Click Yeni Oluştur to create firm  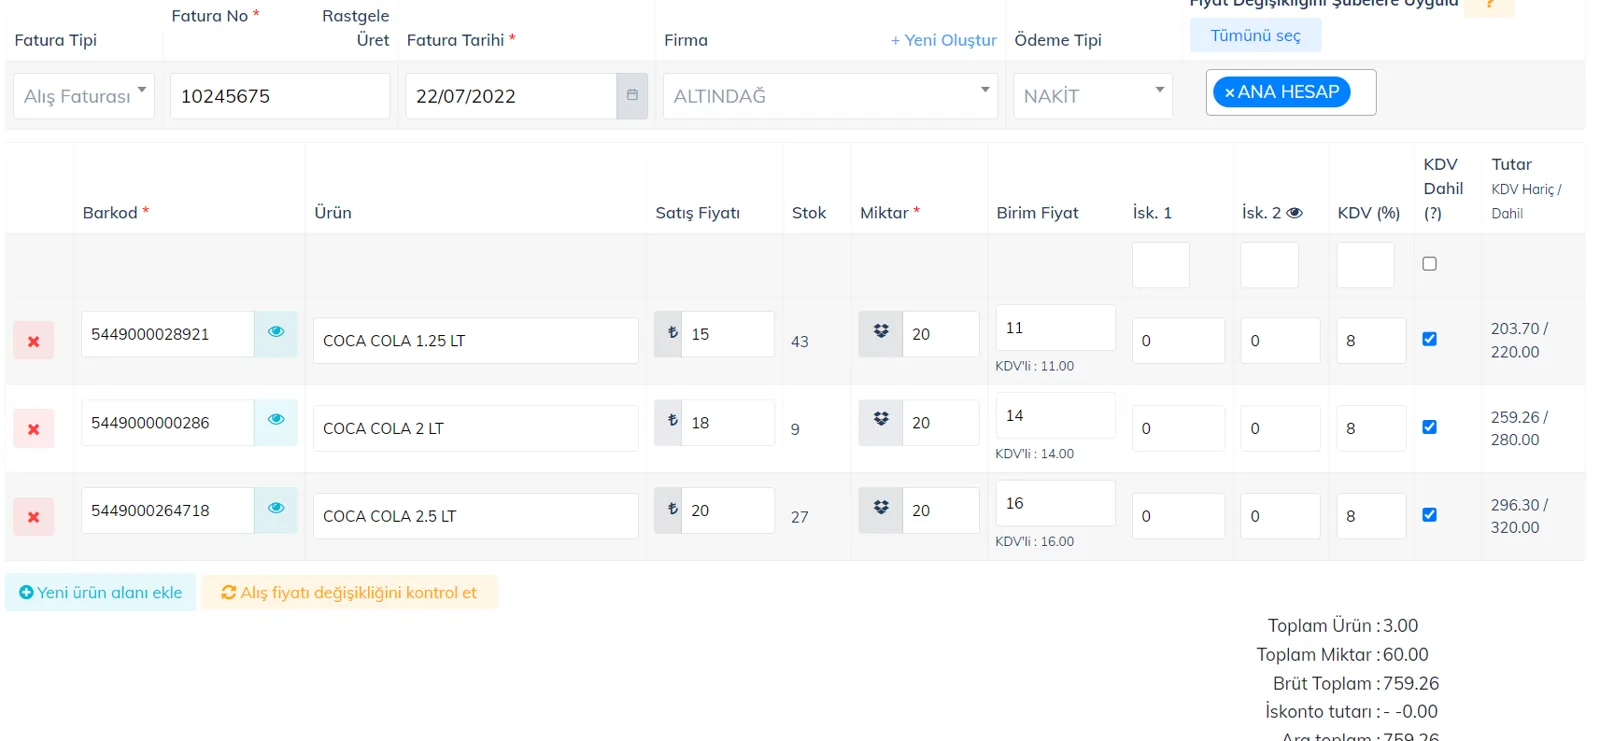[944, 40]
